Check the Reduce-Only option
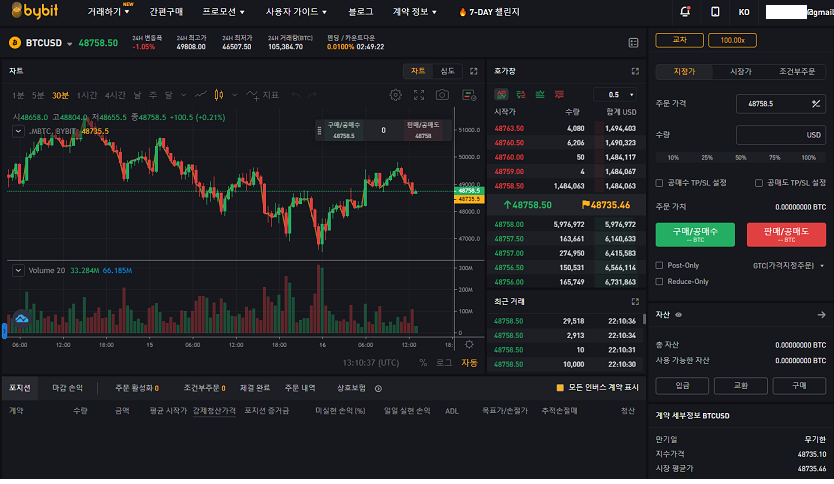834x484 pixels. (x=660, y=281)
